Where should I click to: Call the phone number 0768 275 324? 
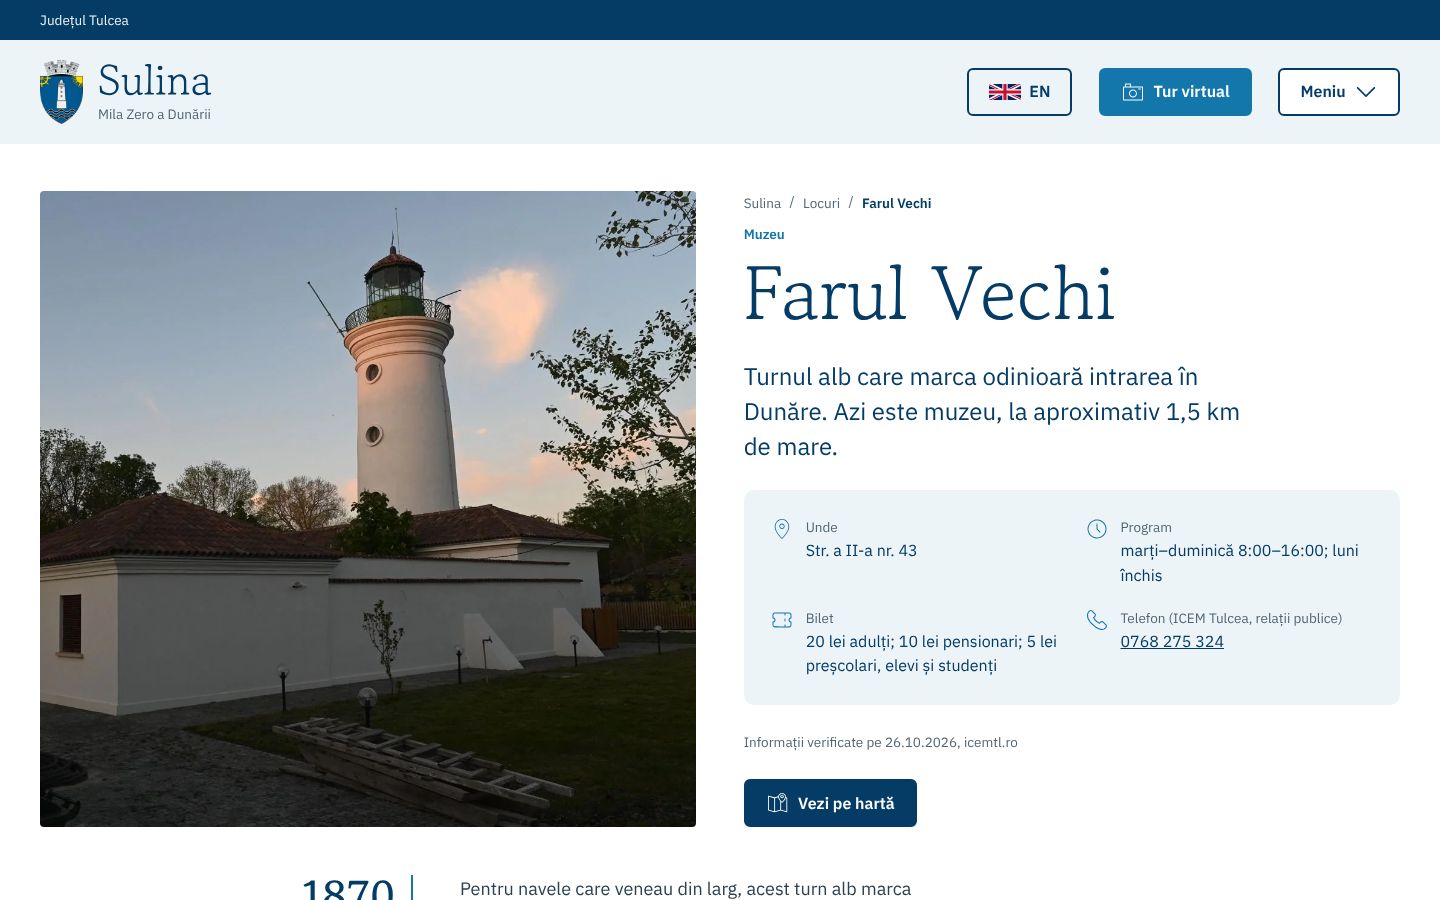click(x=1172, y=642)
